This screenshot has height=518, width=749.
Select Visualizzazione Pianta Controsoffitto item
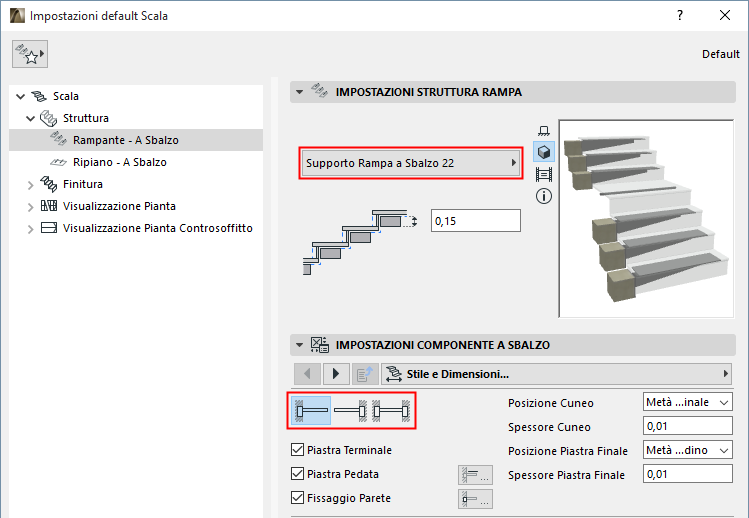pyautogui.click(x=158, y=228)
